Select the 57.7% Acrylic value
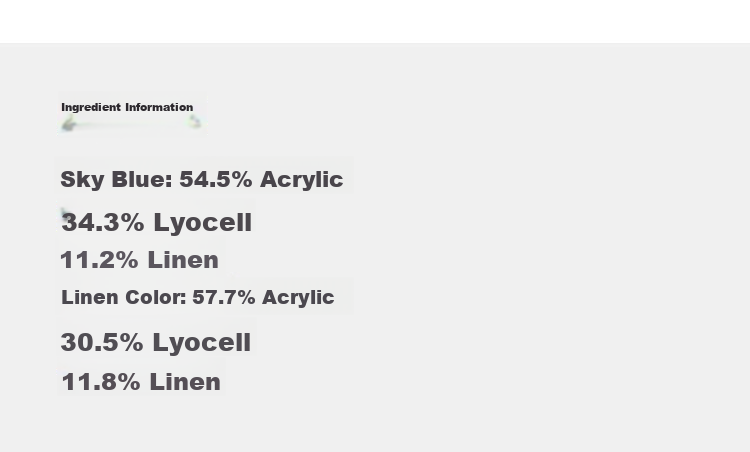The width and height of the screenshot is (750, 452). pos(263,298)
